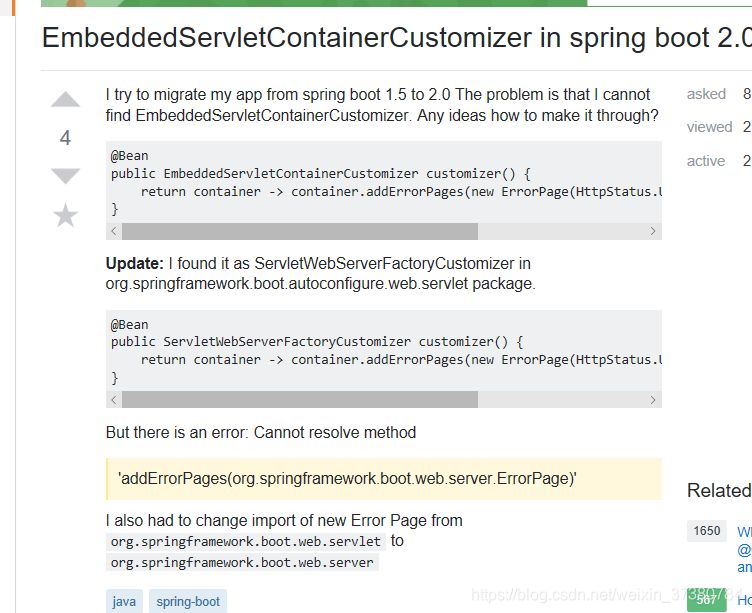Click the left arrow of first code scrollbar

click(114, 231)
